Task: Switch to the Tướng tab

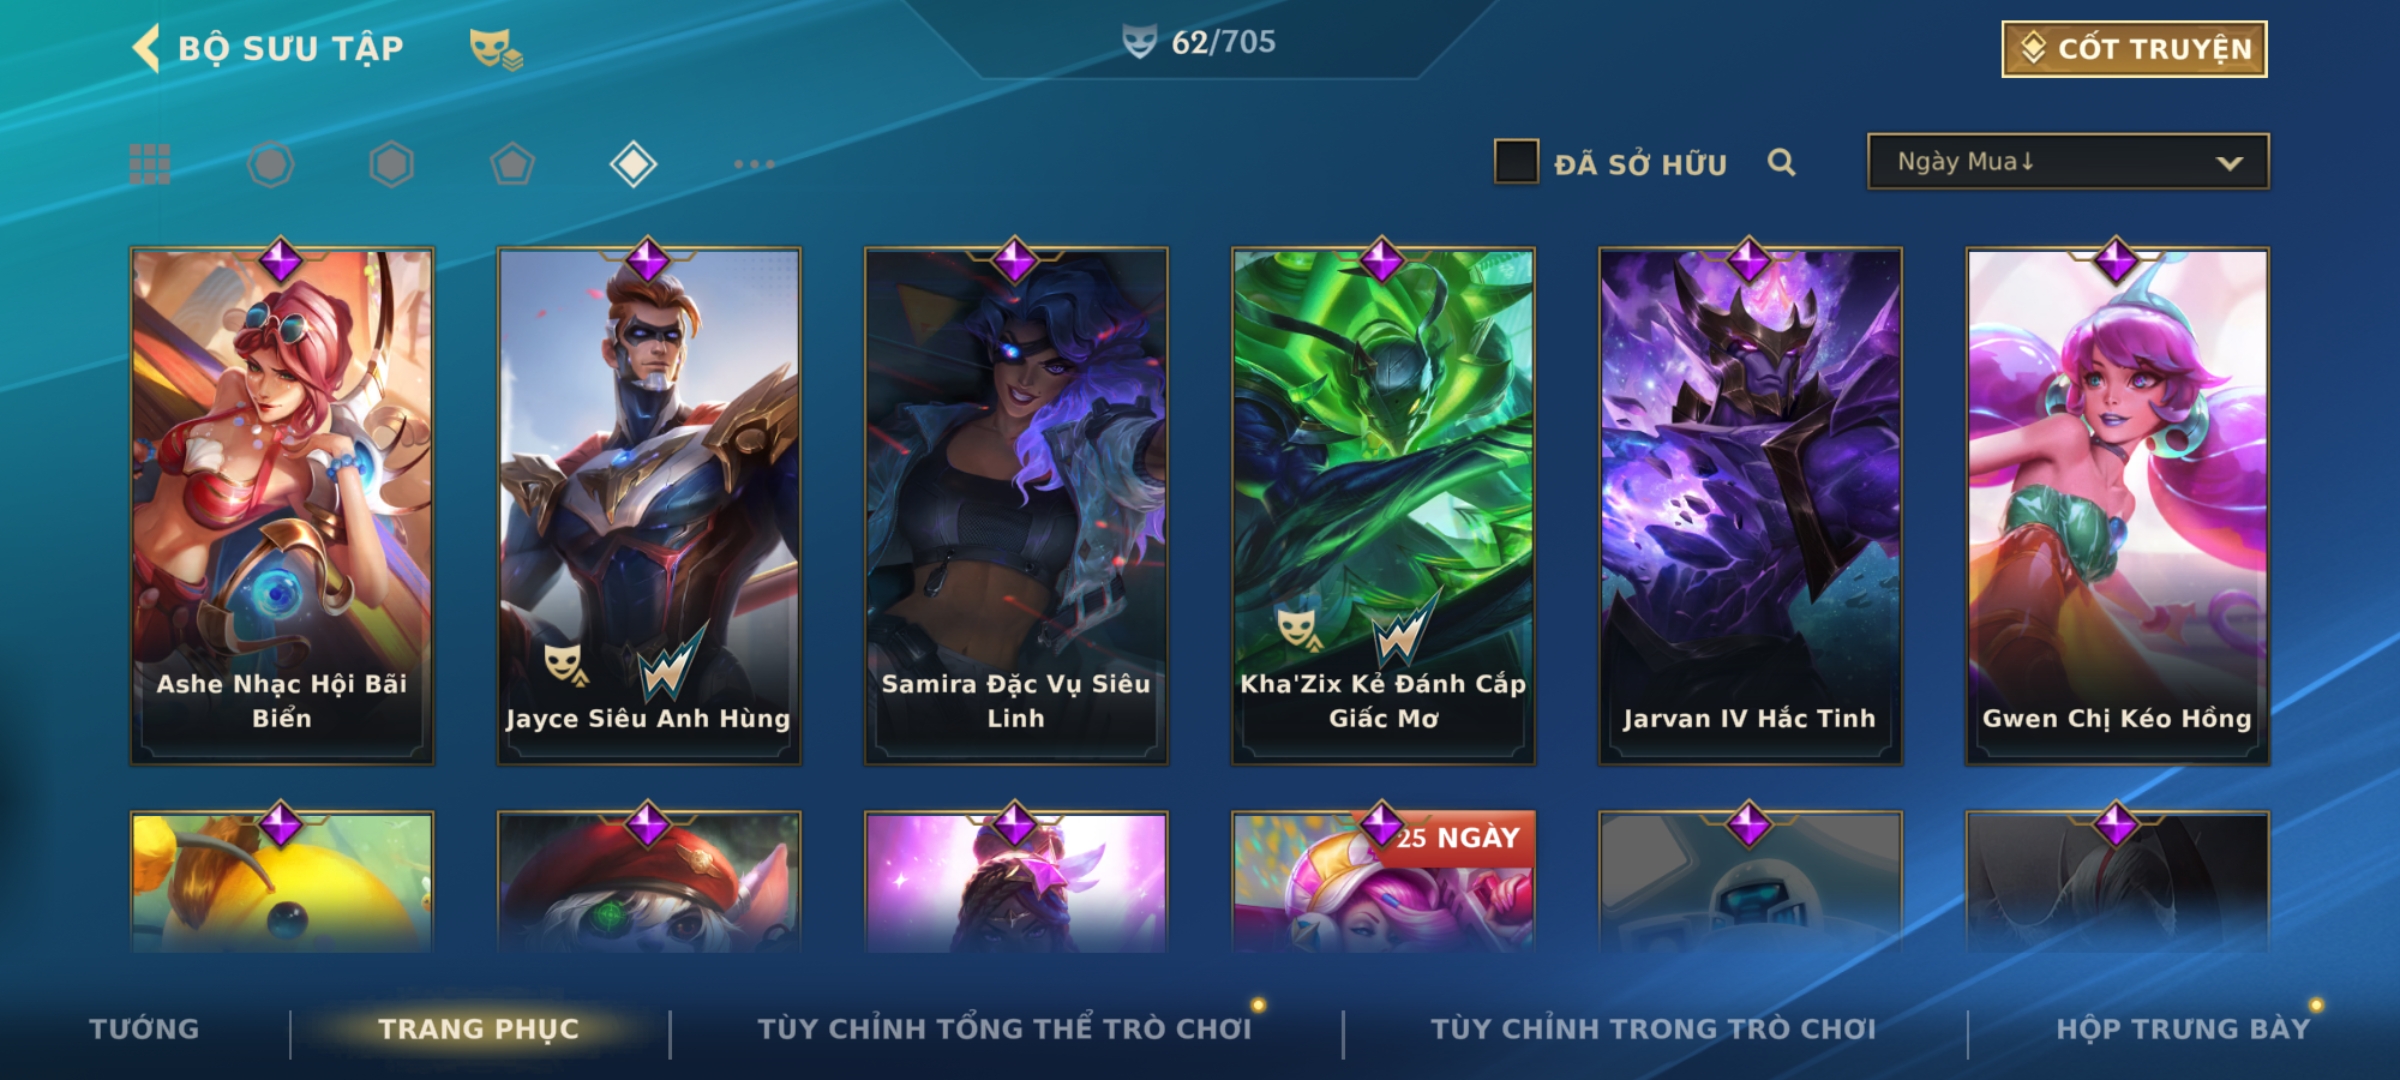Action: (144, 1029)
